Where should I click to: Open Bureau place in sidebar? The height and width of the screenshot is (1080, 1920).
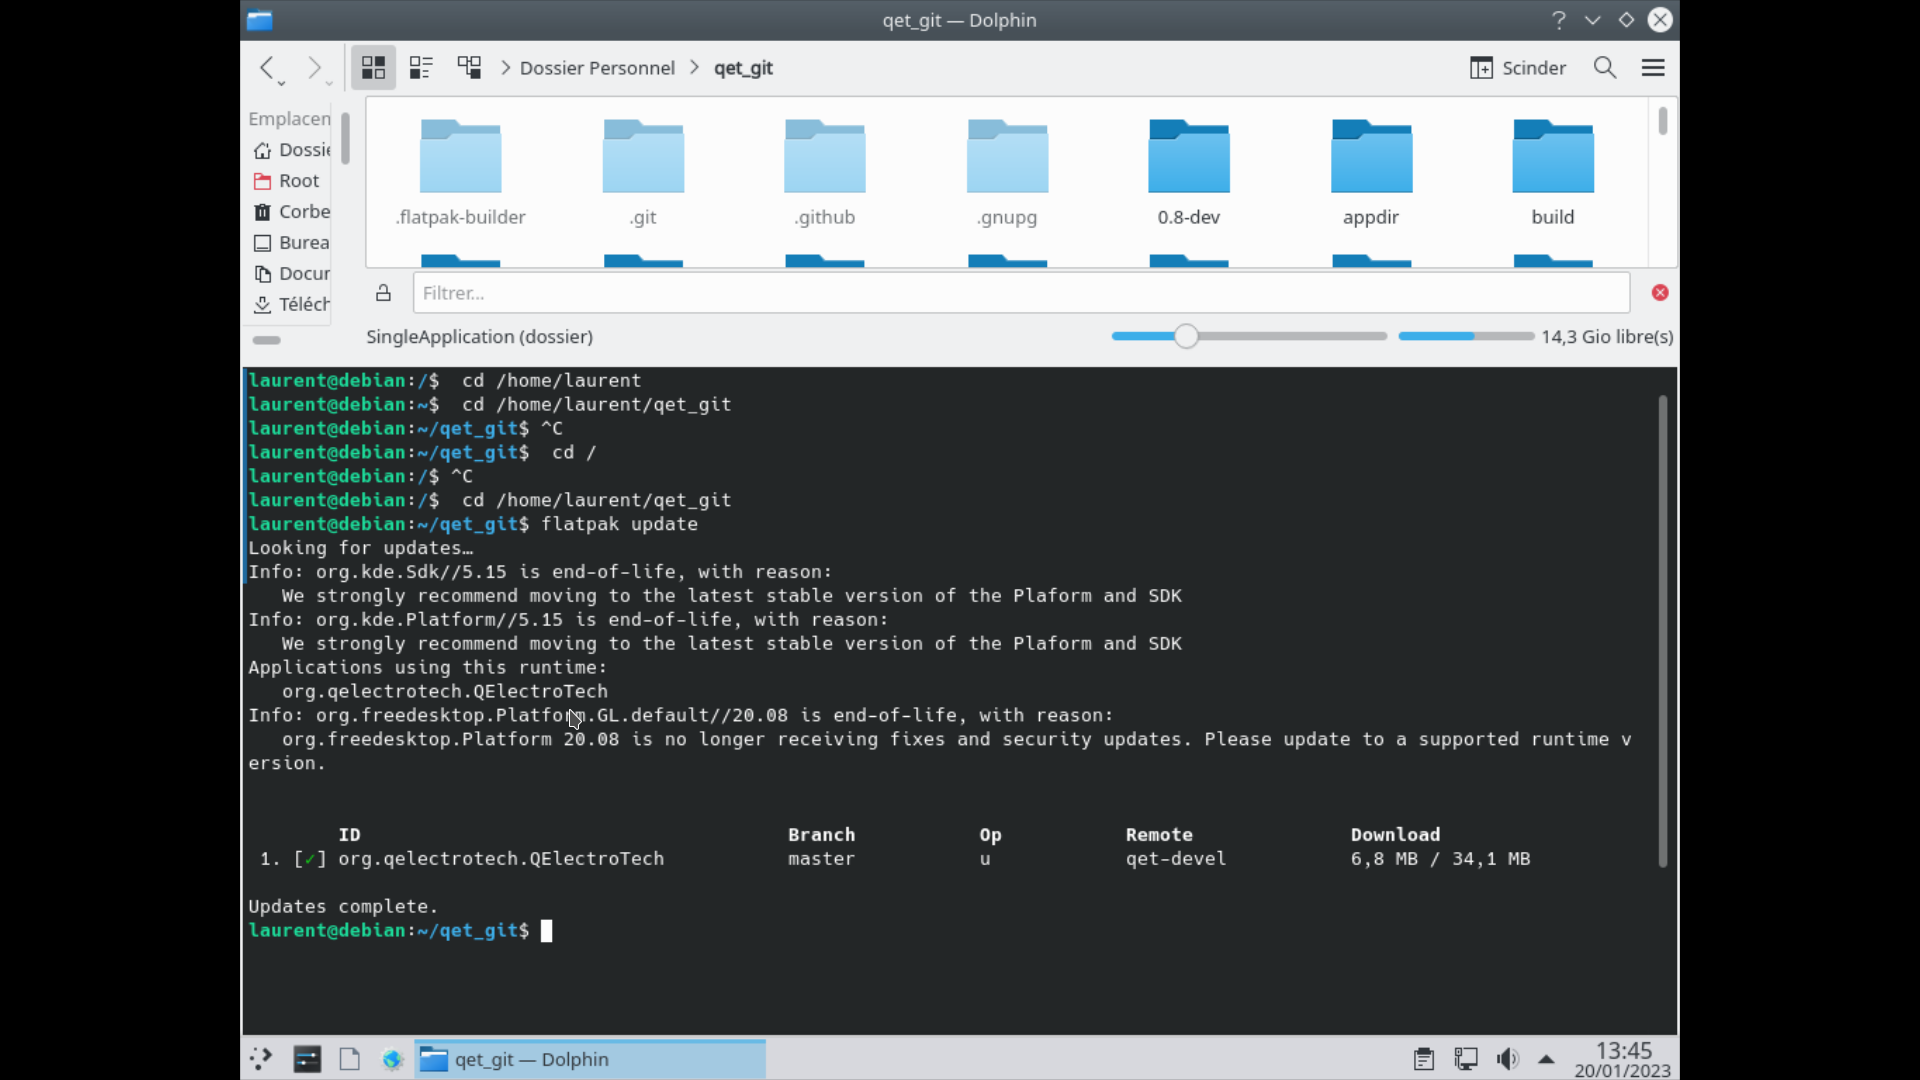[x=292, y=243]
